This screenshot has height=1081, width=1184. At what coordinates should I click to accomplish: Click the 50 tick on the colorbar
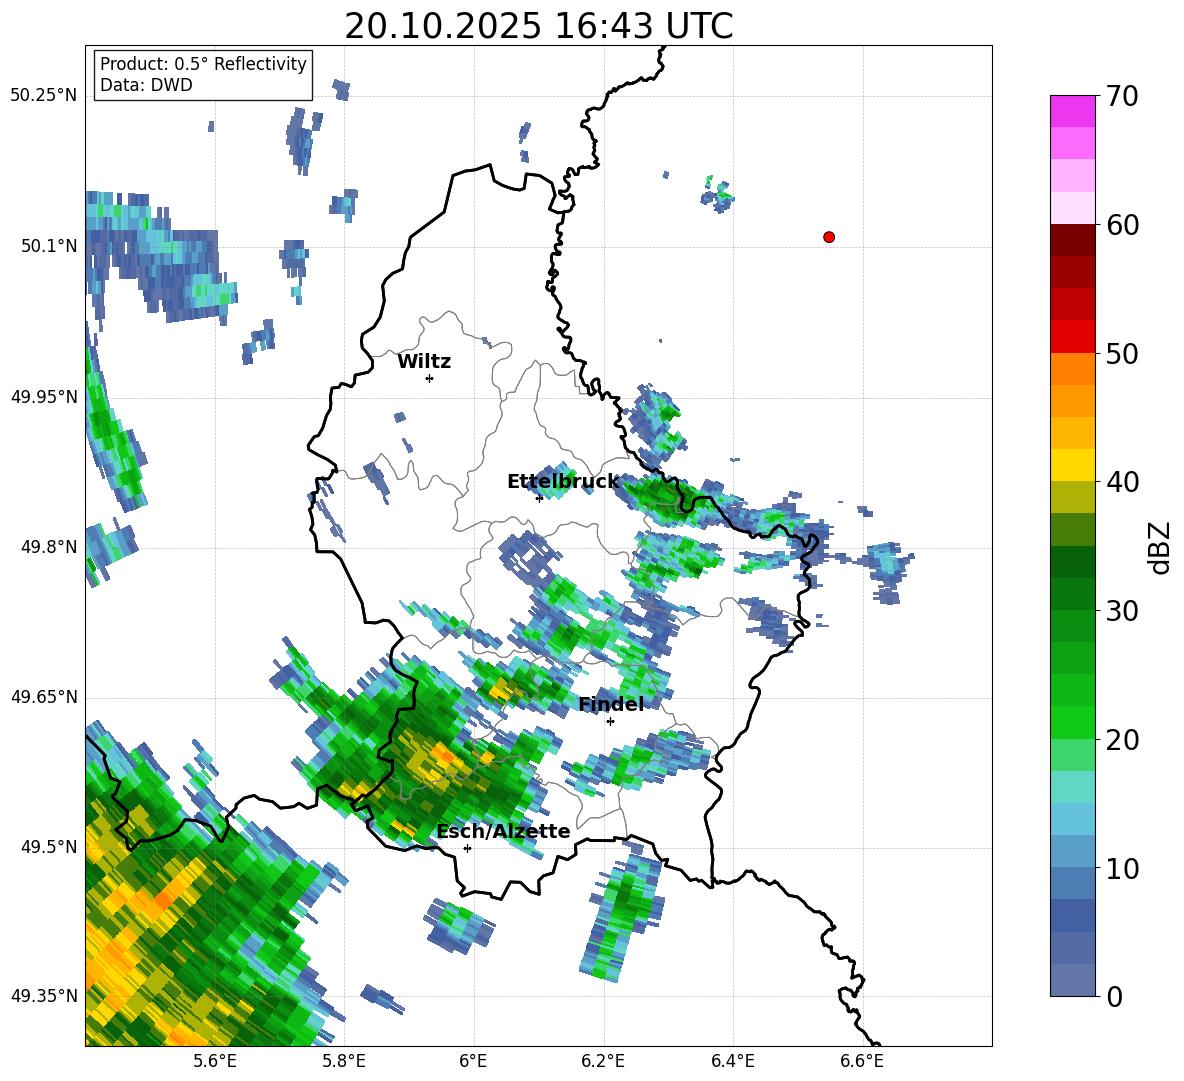click(x=1122, y=353)
